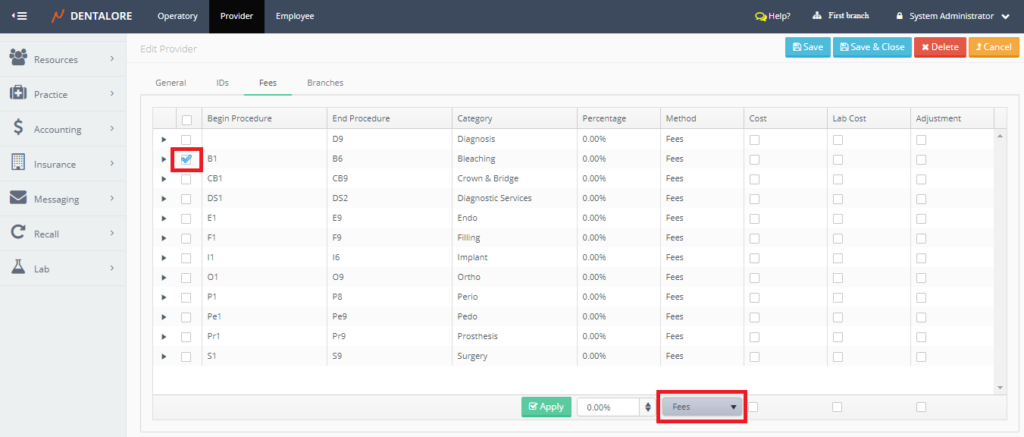This screenshot has width=1024, height=437.
Task: Click the Messaging envelope icon
Action: point(18,198)
